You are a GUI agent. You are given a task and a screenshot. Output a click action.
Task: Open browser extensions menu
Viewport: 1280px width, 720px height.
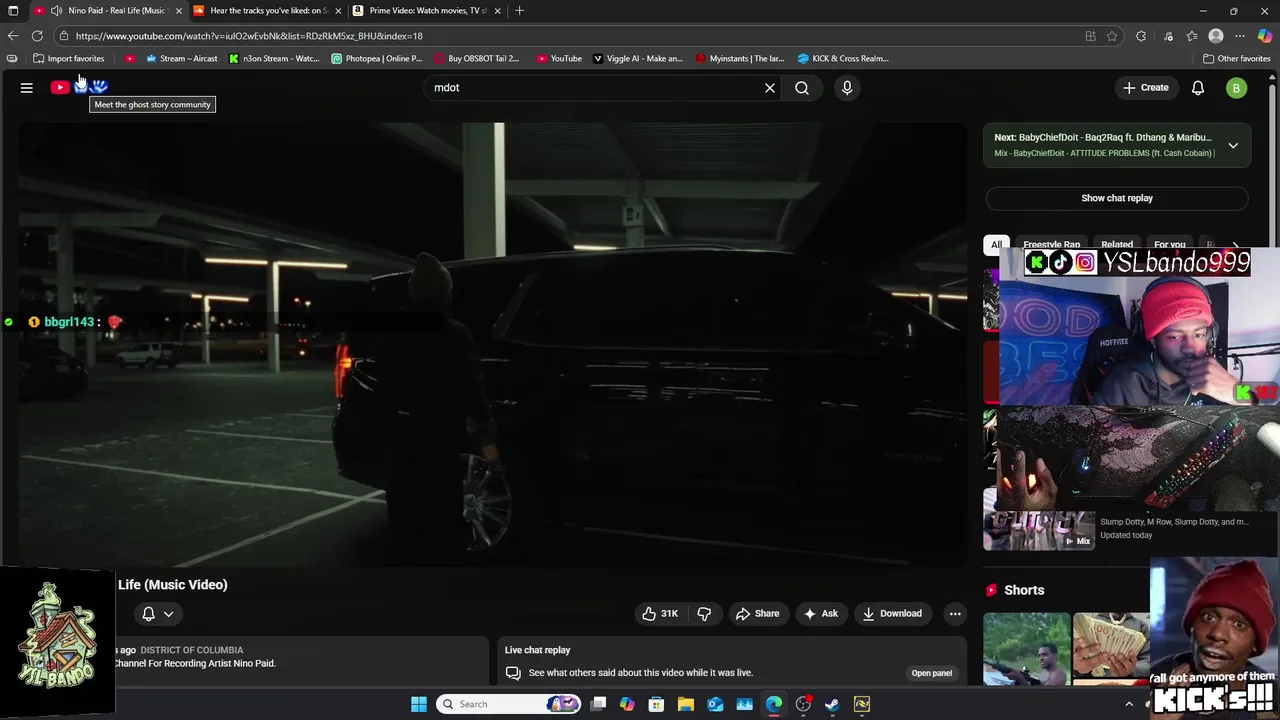tap(1141, 36)
